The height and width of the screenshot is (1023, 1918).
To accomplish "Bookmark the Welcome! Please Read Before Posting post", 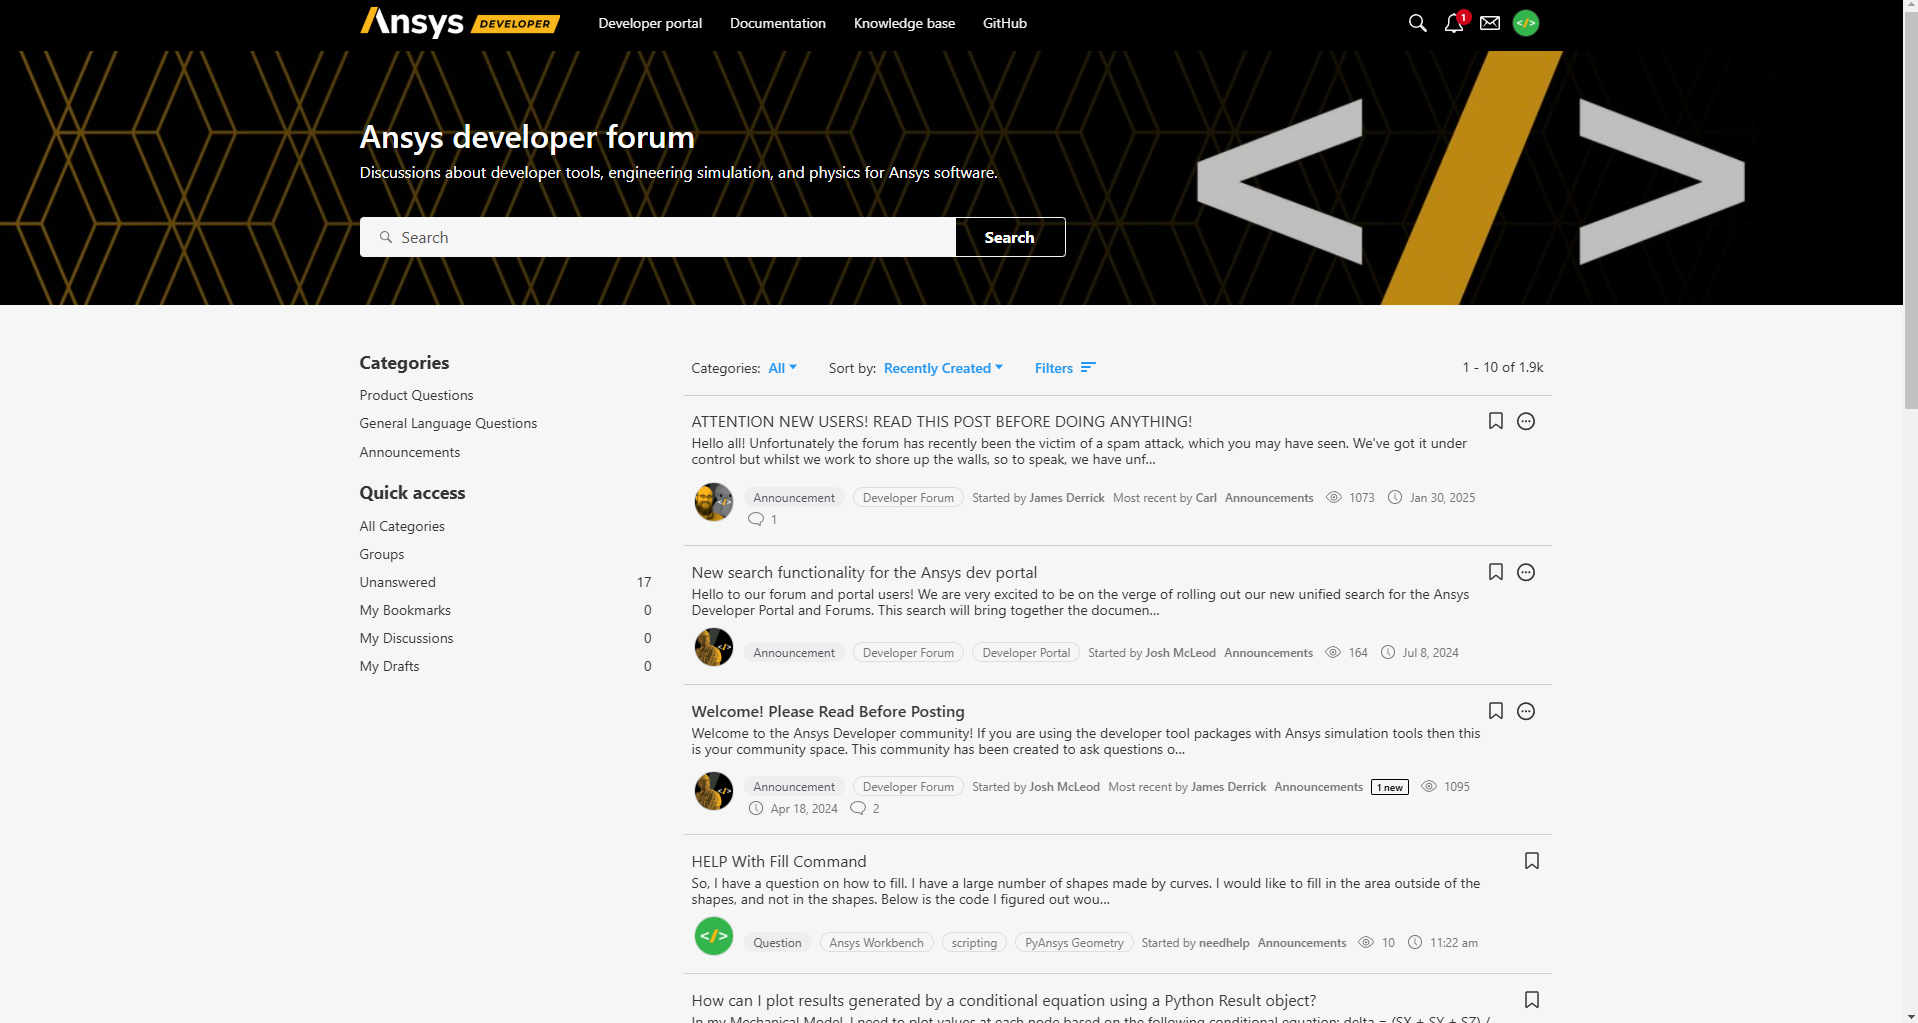I will pos(1496,711).
